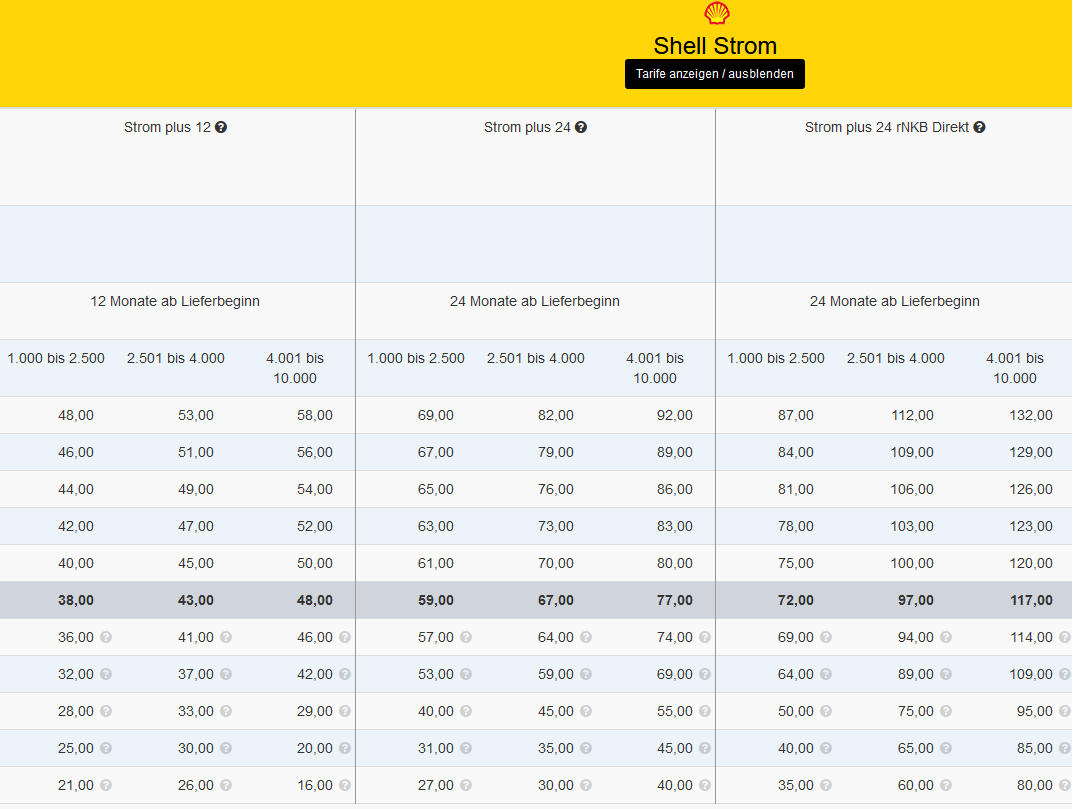Click help icon next to Strom plus 24
This screenshot has height=809, width=1072.
581,128
